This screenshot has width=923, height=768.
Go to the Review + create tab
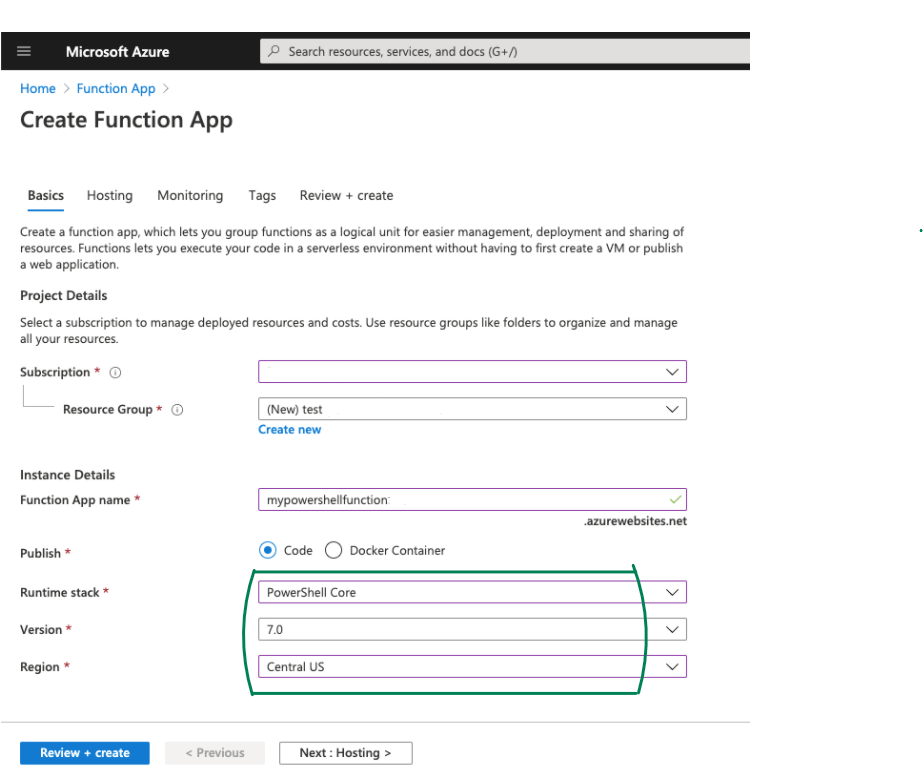346,196
